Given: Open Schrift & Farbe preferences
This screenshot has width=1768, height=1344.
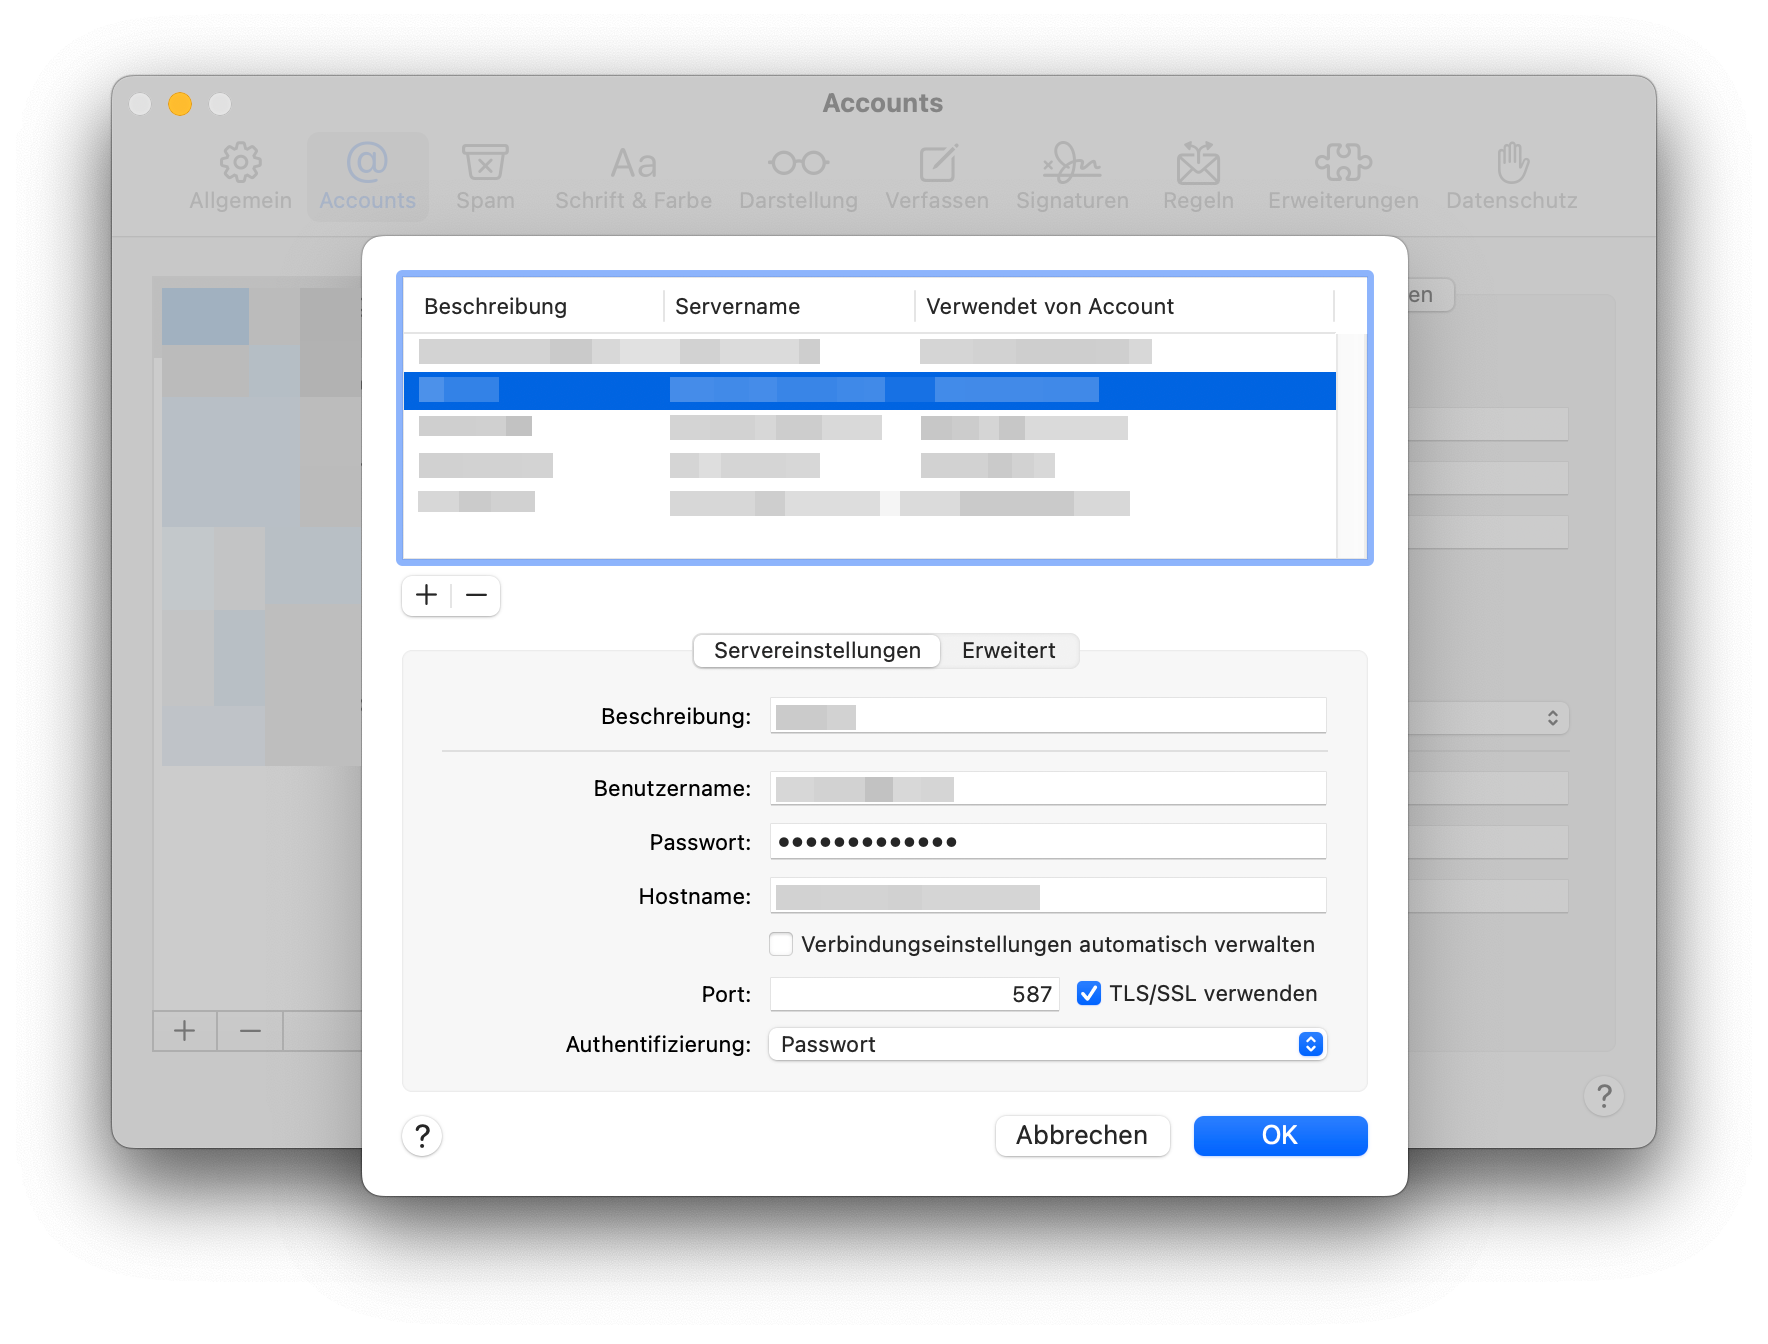Looking at the screenshot, I should pos(633,177).
